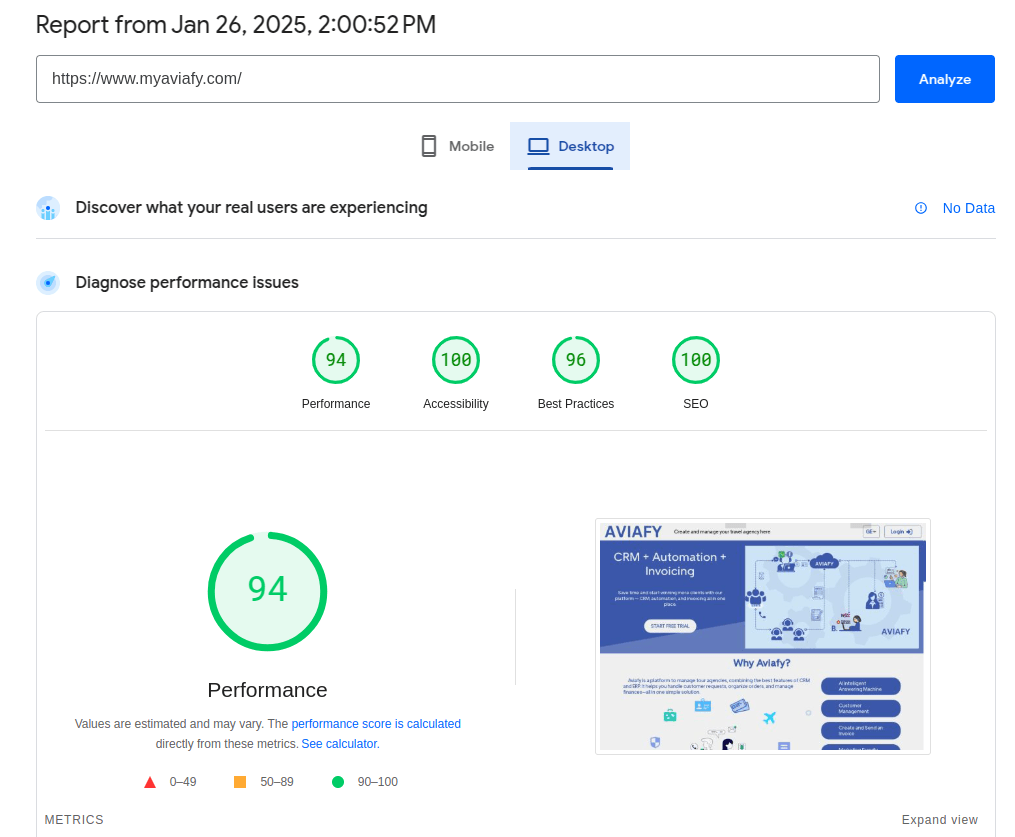1015x837 pixels.
Task: Click the METRICS section heading
Action: (x=74, y=820)
